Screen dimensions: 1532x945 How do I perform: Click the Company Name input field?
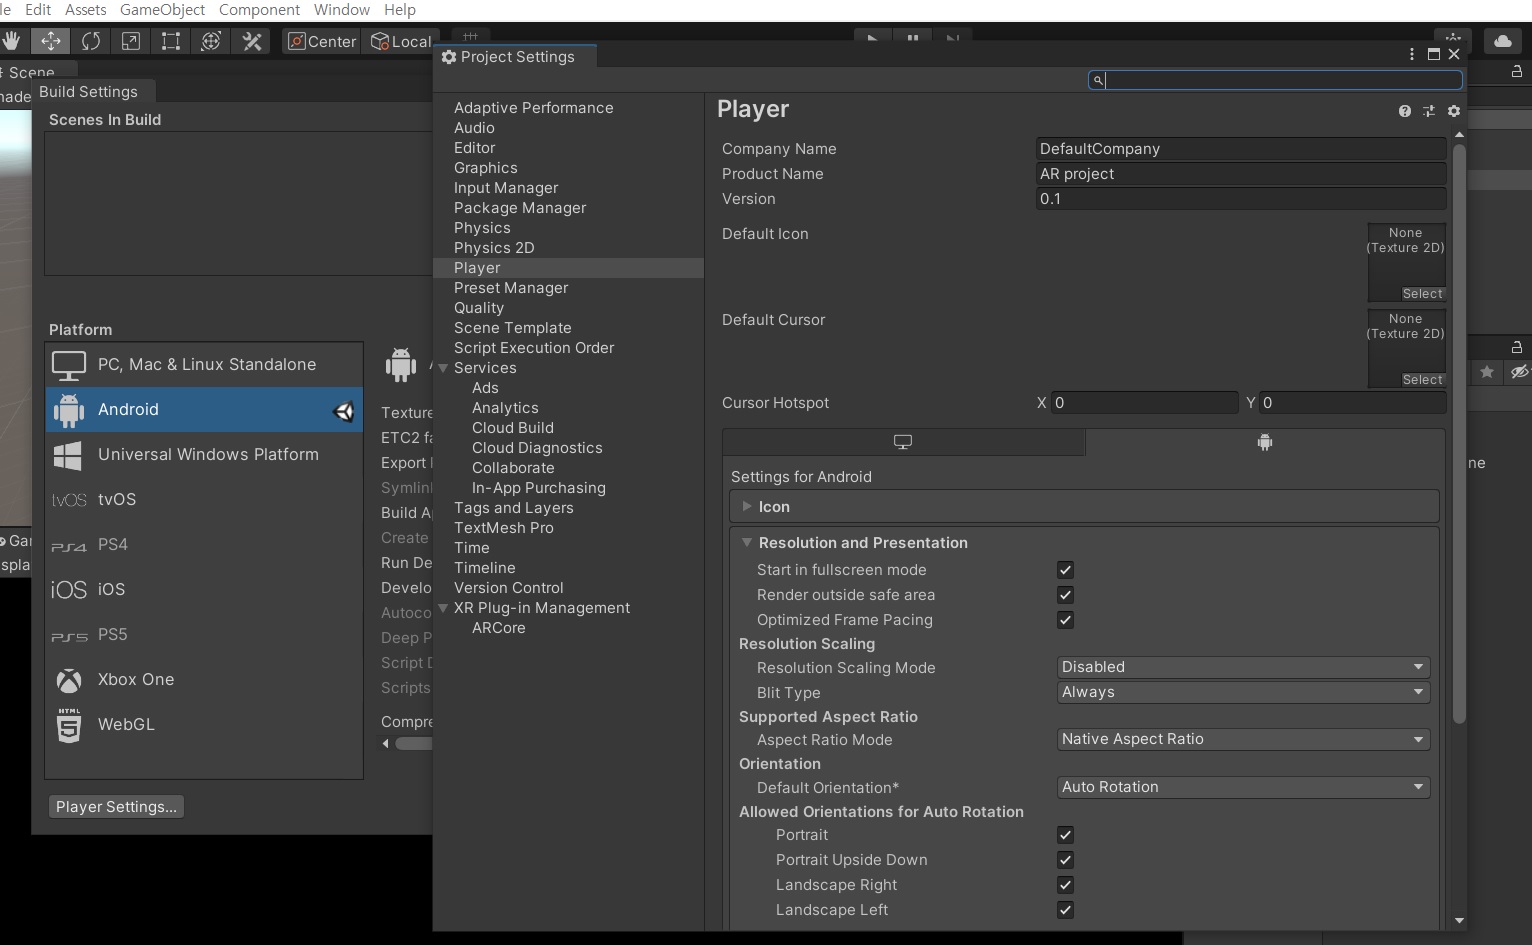click(1241, 149)
